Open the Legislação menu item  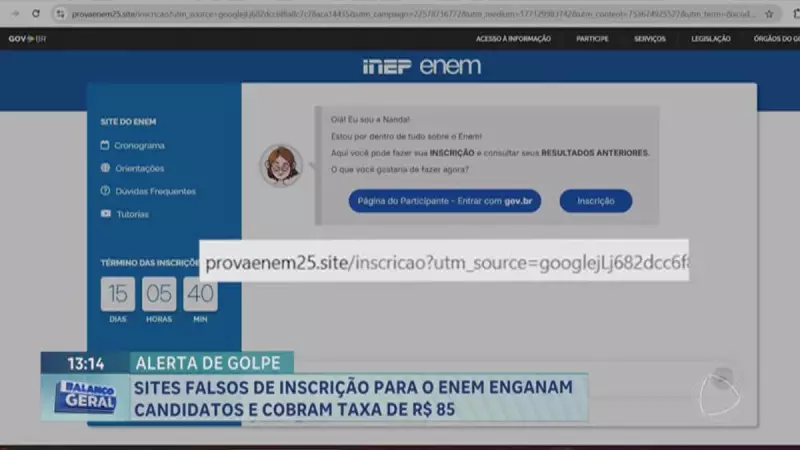(711, 39)
